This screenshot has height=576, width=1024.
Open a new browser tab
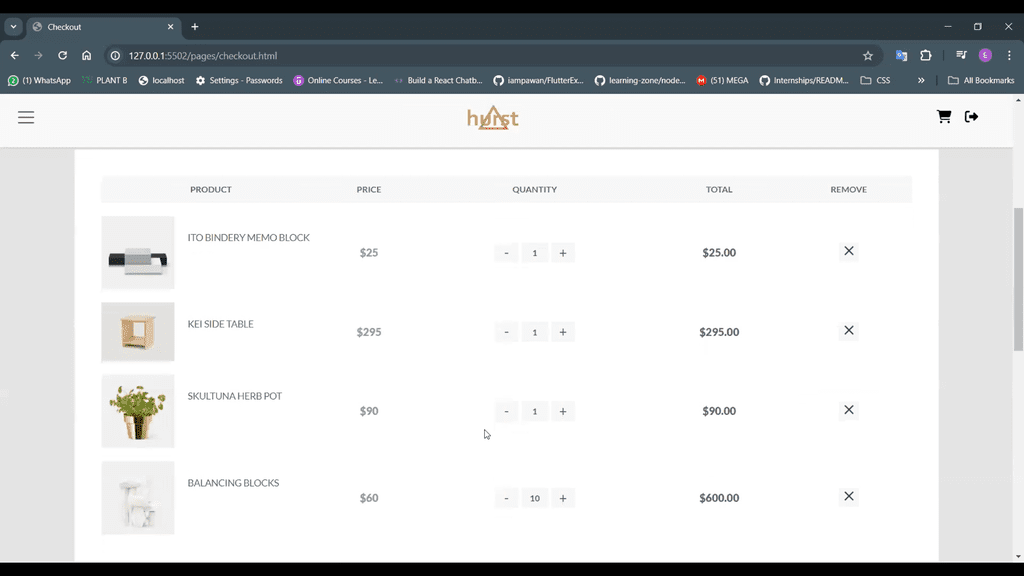point(195,27)
